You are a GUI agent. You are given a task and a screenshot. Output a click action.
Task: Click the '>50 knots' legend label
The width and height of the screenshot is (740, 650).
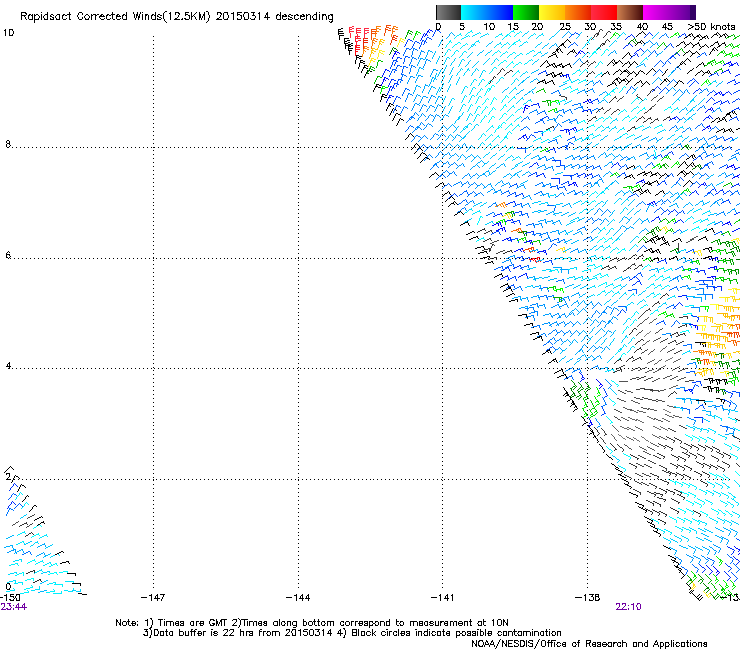coord(711,27)
